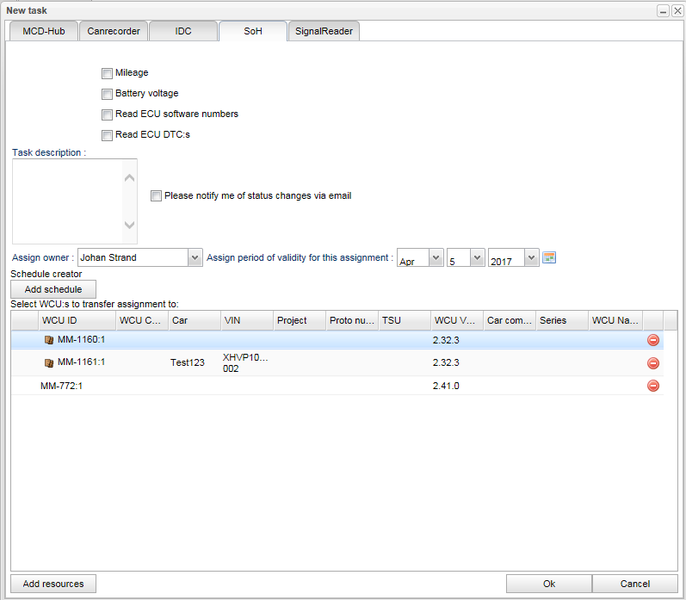The width and height of the screenshot is (686, 600).
Task: Click the package icon beside MM-1161:1
Action: (x=48, y=362)
